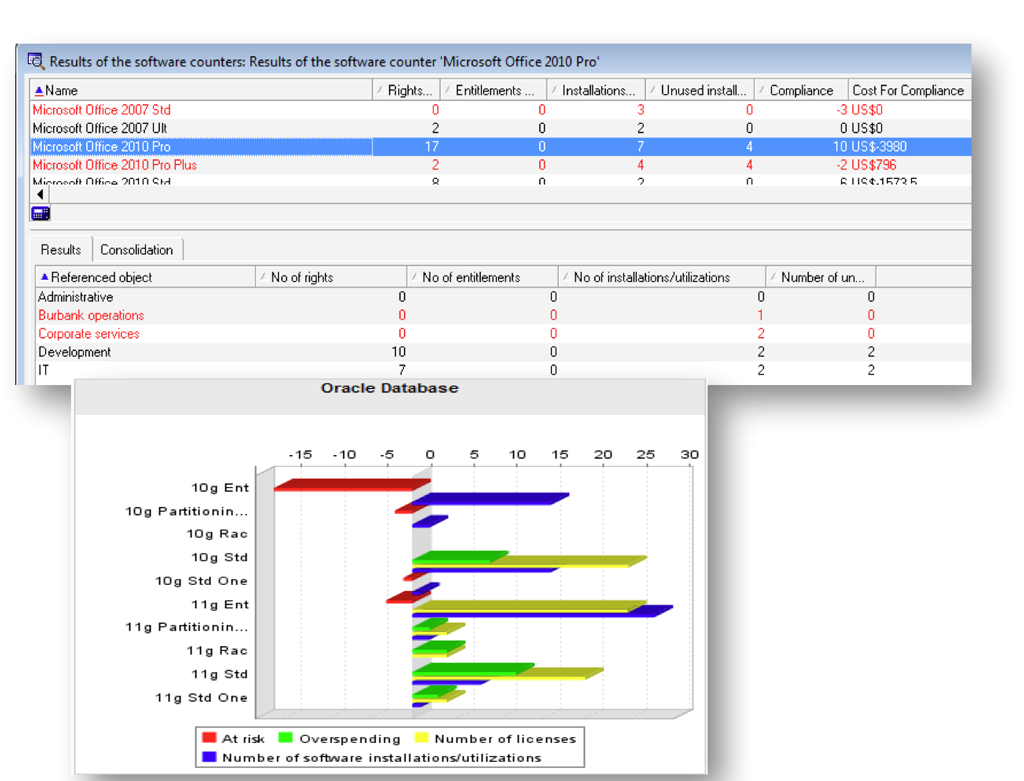Click the US$-3980 cost cell
The height and width of the screenshot is (781, 1024).
tap(879, 146)
